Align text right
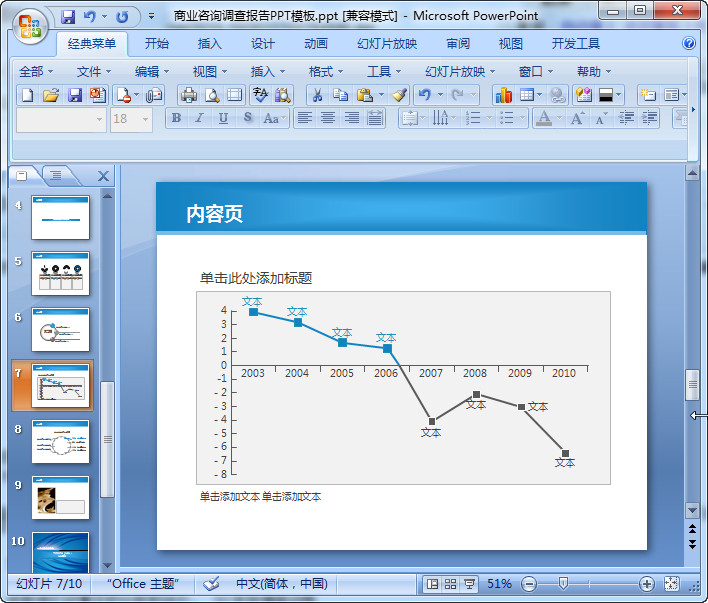Screen dimensions: 708x603 (352, 118)
